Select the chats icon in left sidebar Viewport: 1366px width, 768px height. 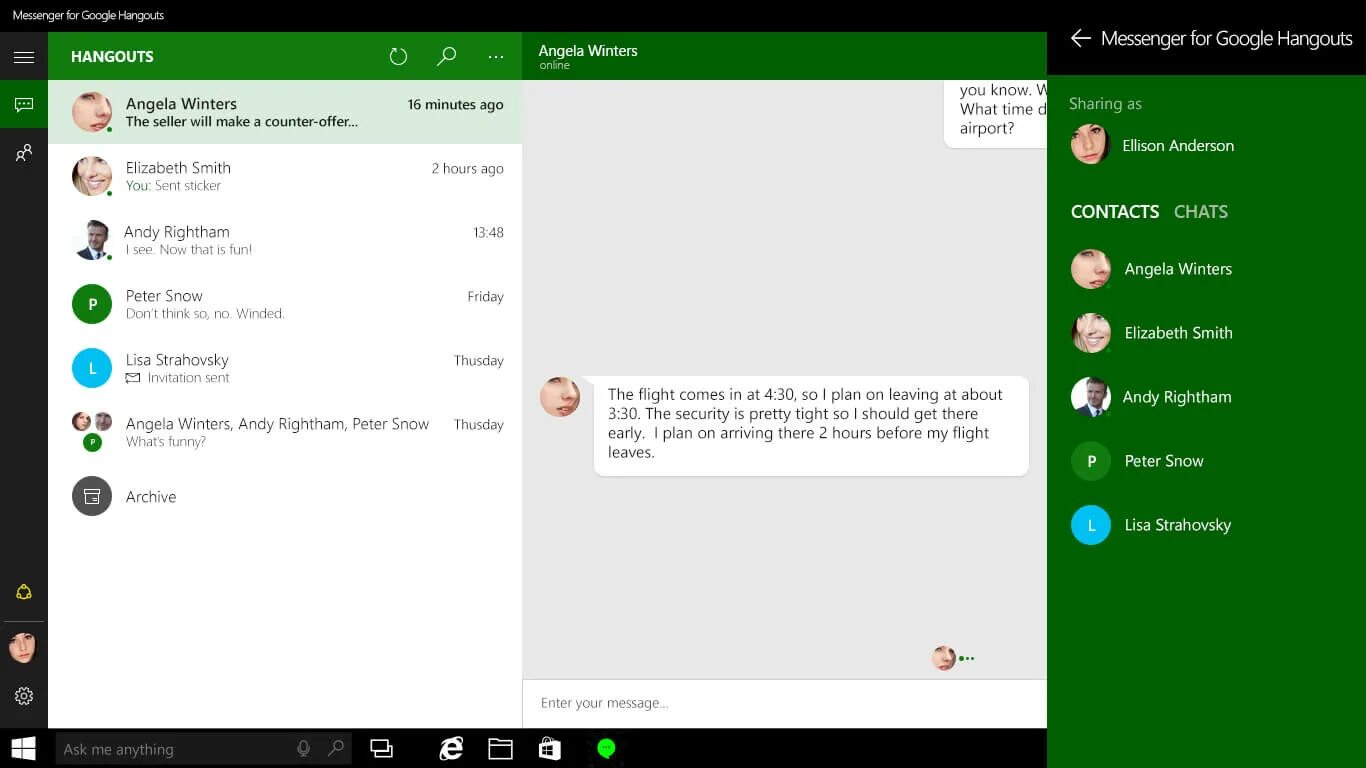pos(24,104)
